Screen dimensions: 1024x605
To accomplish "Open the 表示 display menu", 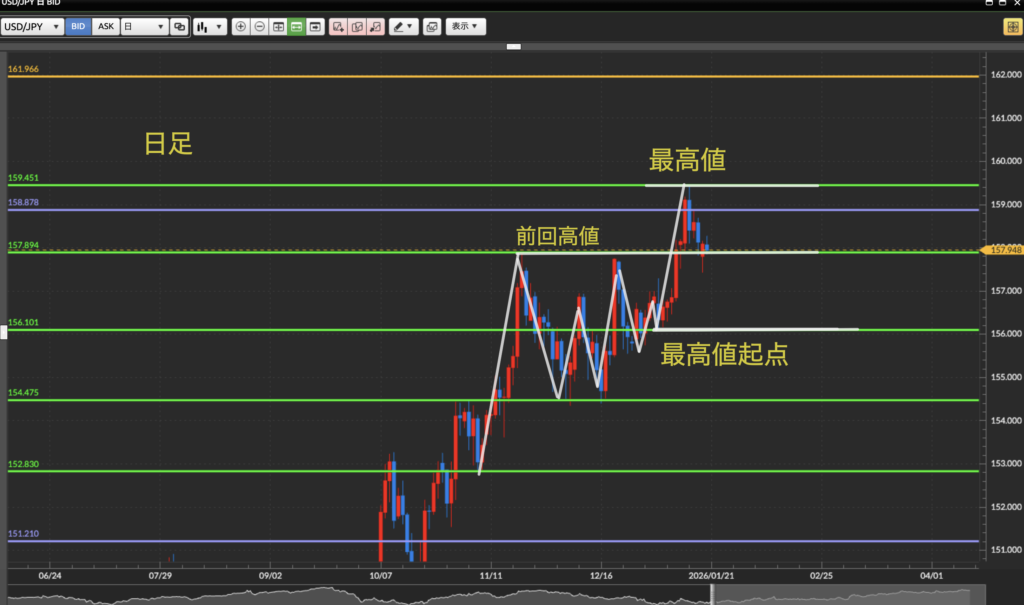I will (465, 27).
